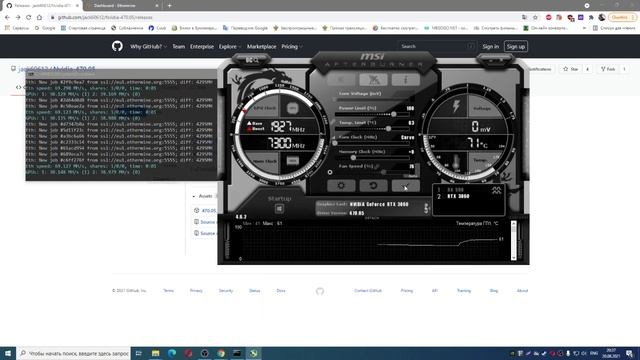The height and width of the screenshot is (360, 640).
Task: Open the browser extensions puzzle icon
Action: pyautogui.click(x=591, y=17)
